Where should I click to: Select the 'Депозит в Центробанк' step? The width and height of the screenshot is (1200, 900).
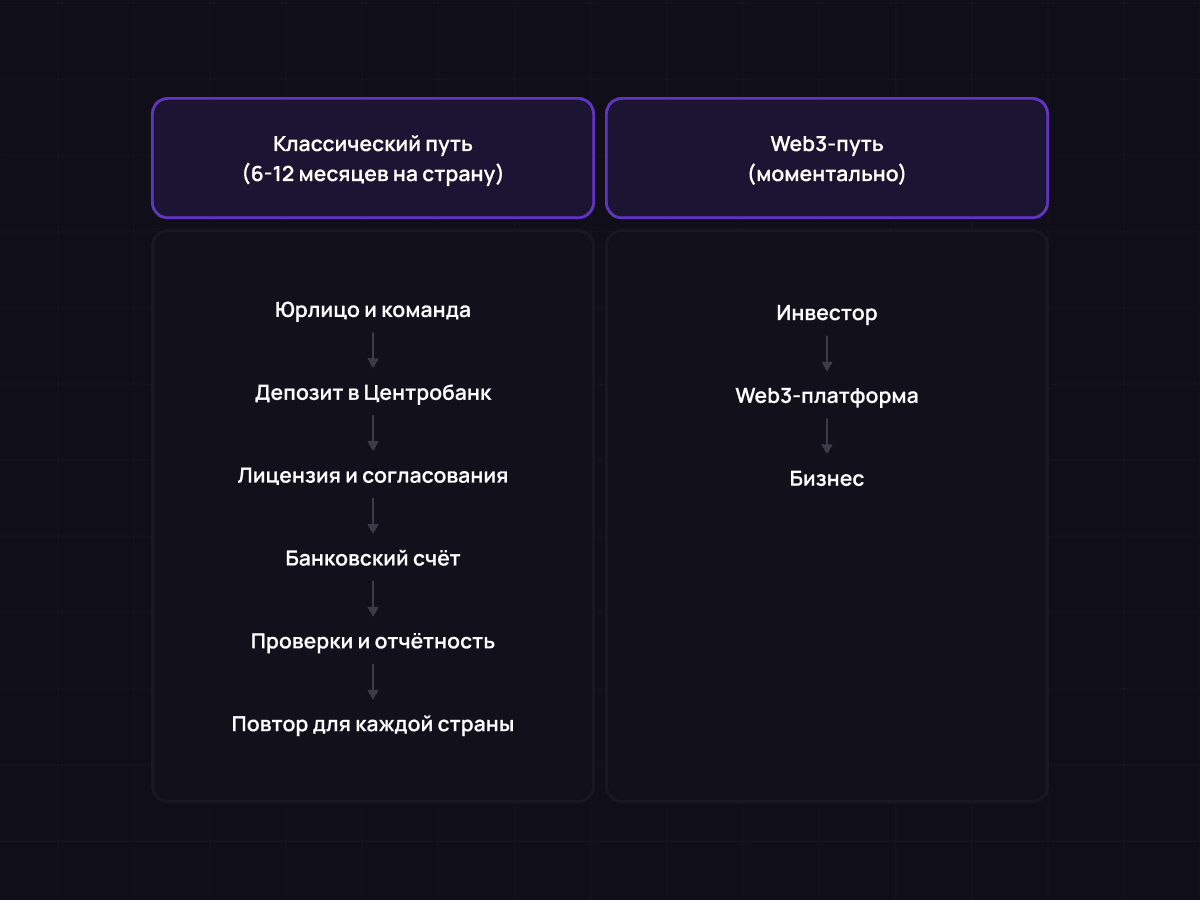(x=372, y=393)
